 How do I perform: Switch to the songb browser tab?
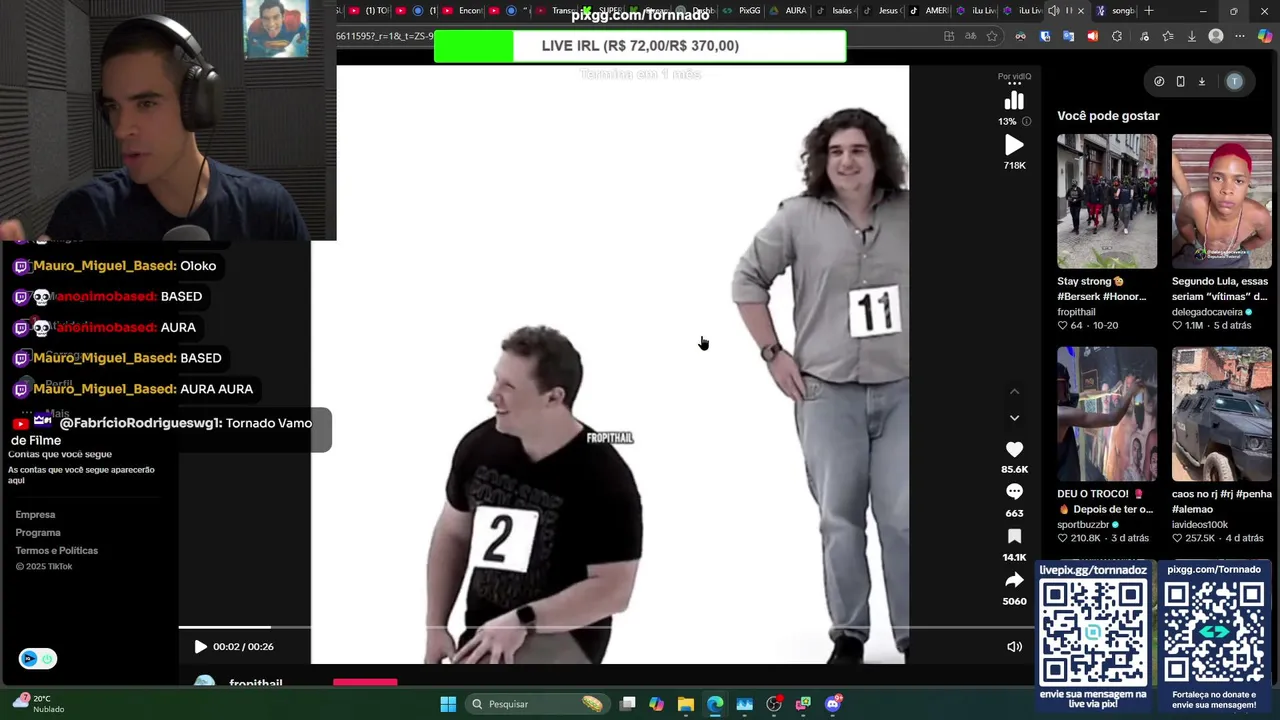pos(1115,11)
